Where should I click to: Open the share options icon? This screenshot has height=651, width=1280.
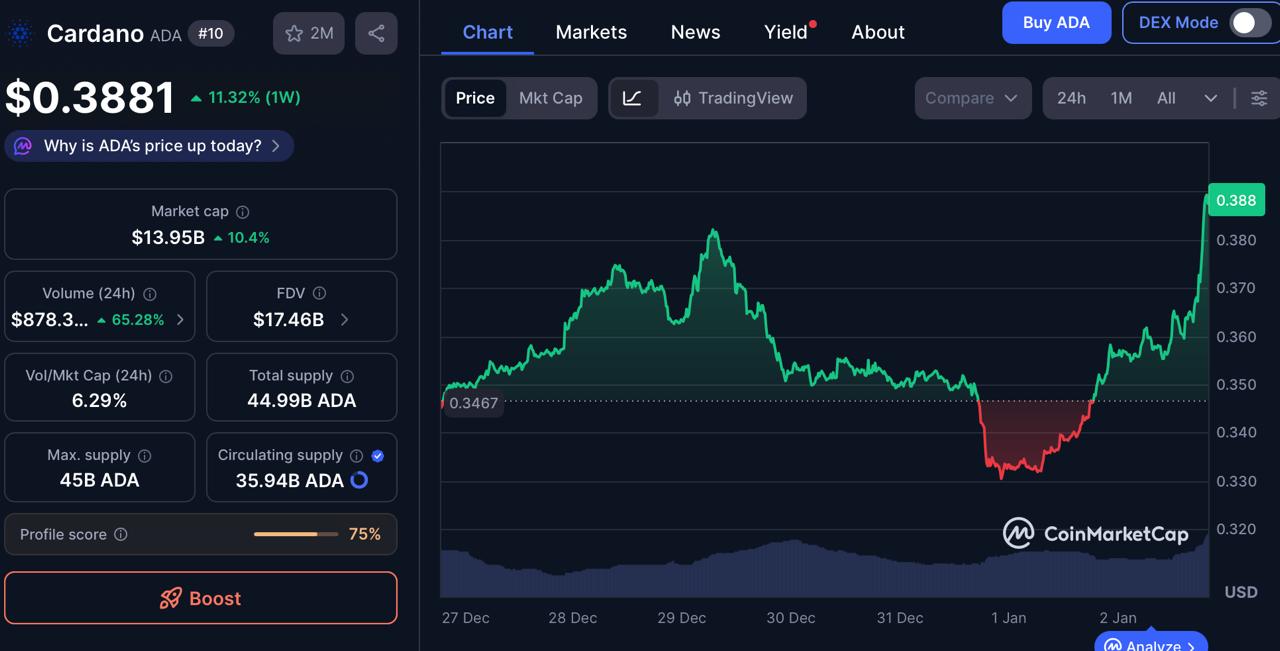click(376, 33)
